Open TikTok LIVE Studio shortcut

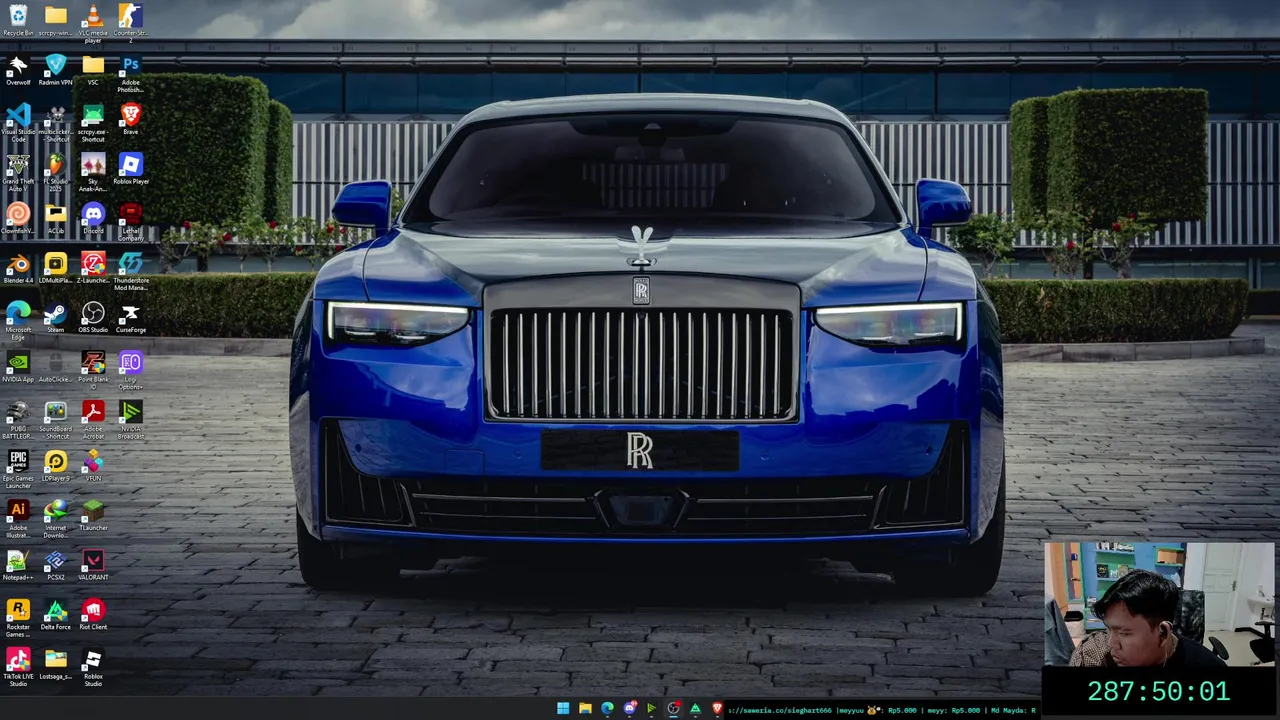[18, 667]
